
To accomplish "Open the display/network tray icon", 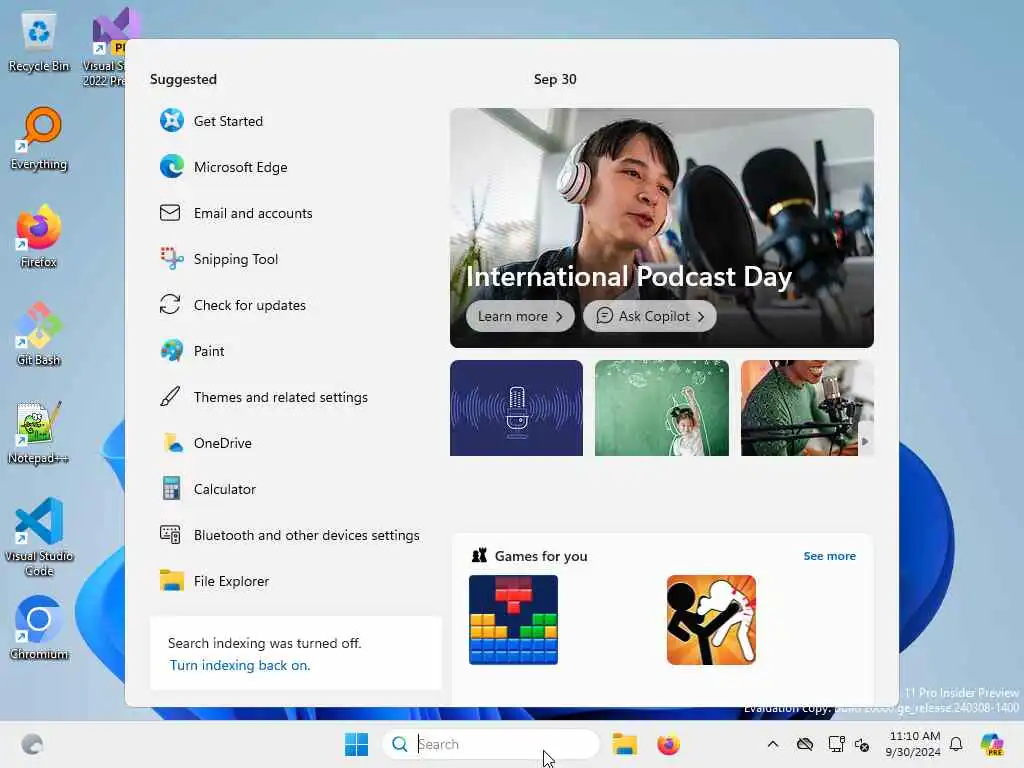I will tap(836, 744).
